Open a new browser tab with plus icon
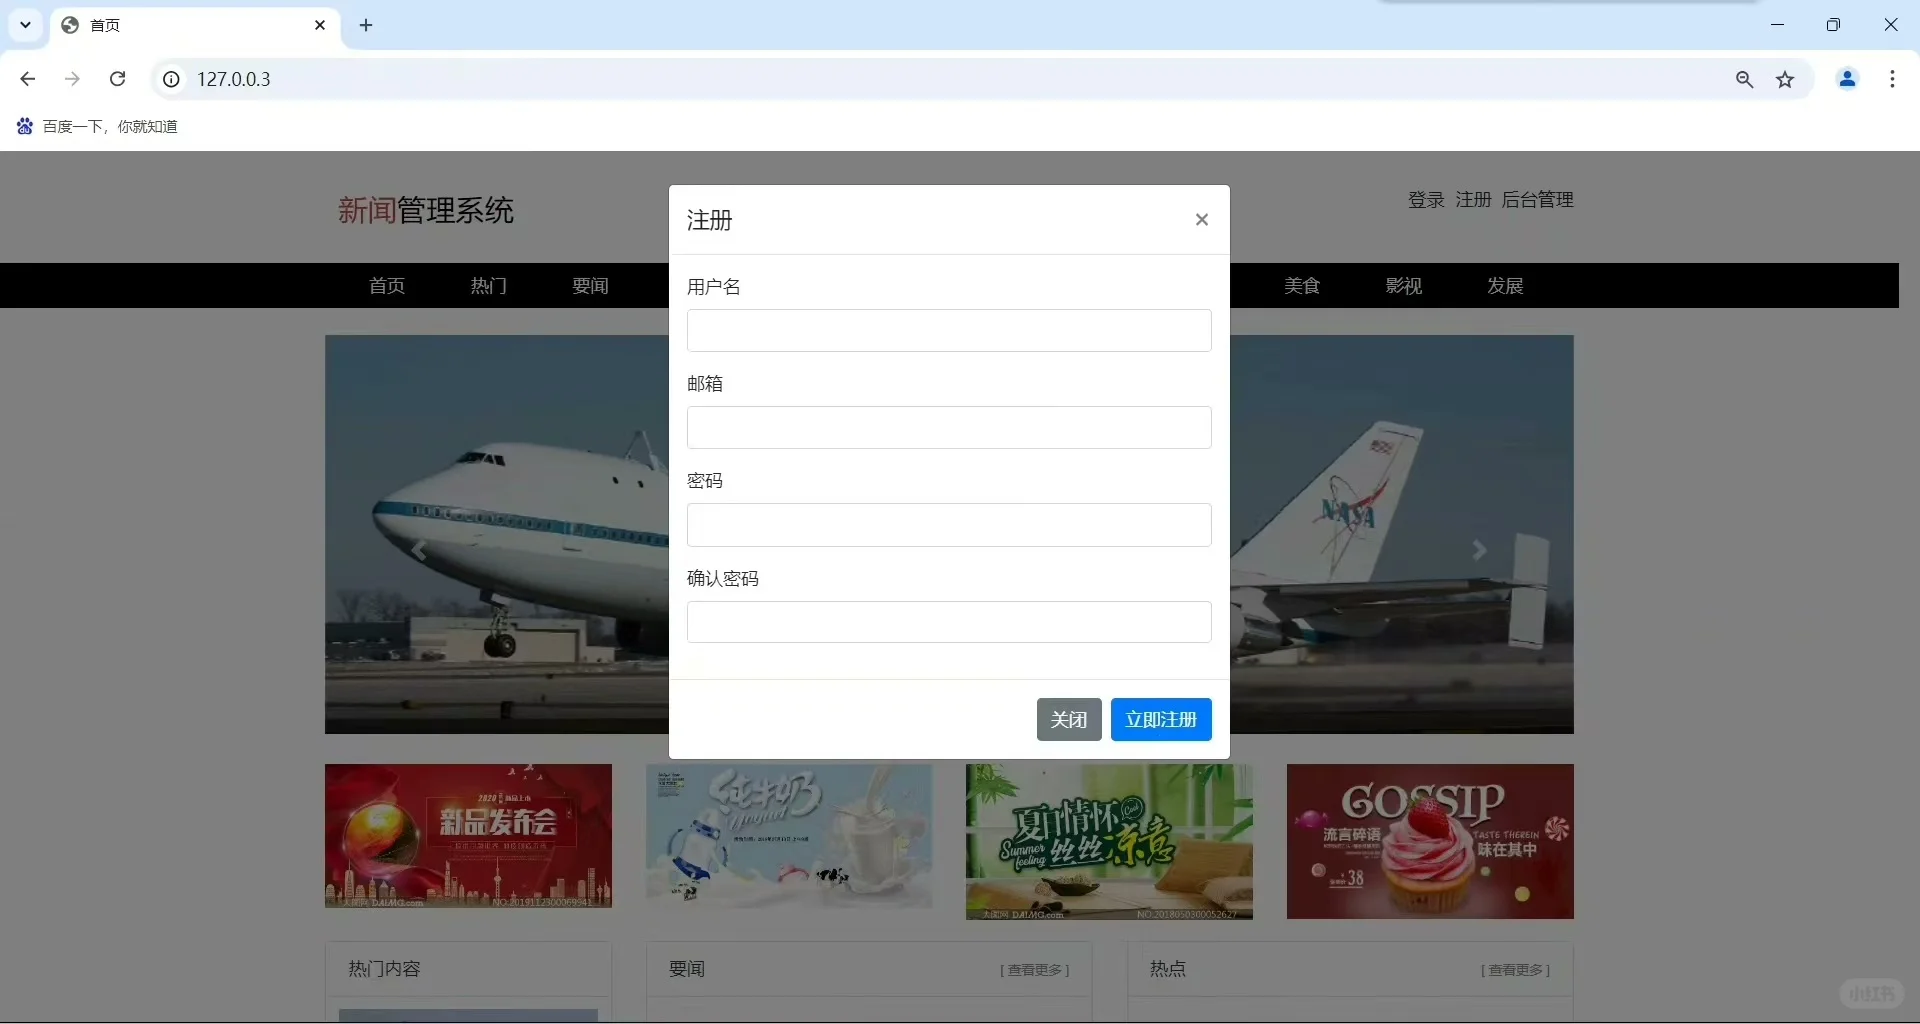The width and height of the screenshot is (1920, 1024). [366, 25]
